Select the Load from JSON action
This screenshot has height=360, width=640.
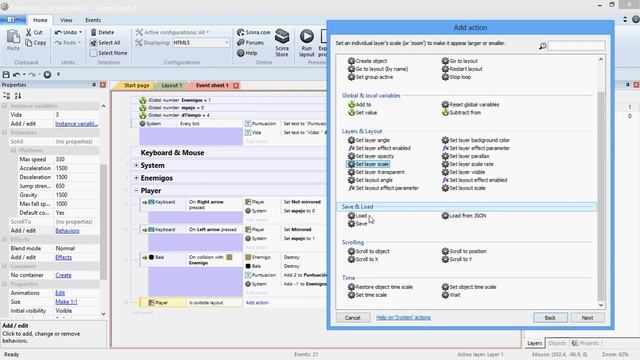(x=464, y=216)
